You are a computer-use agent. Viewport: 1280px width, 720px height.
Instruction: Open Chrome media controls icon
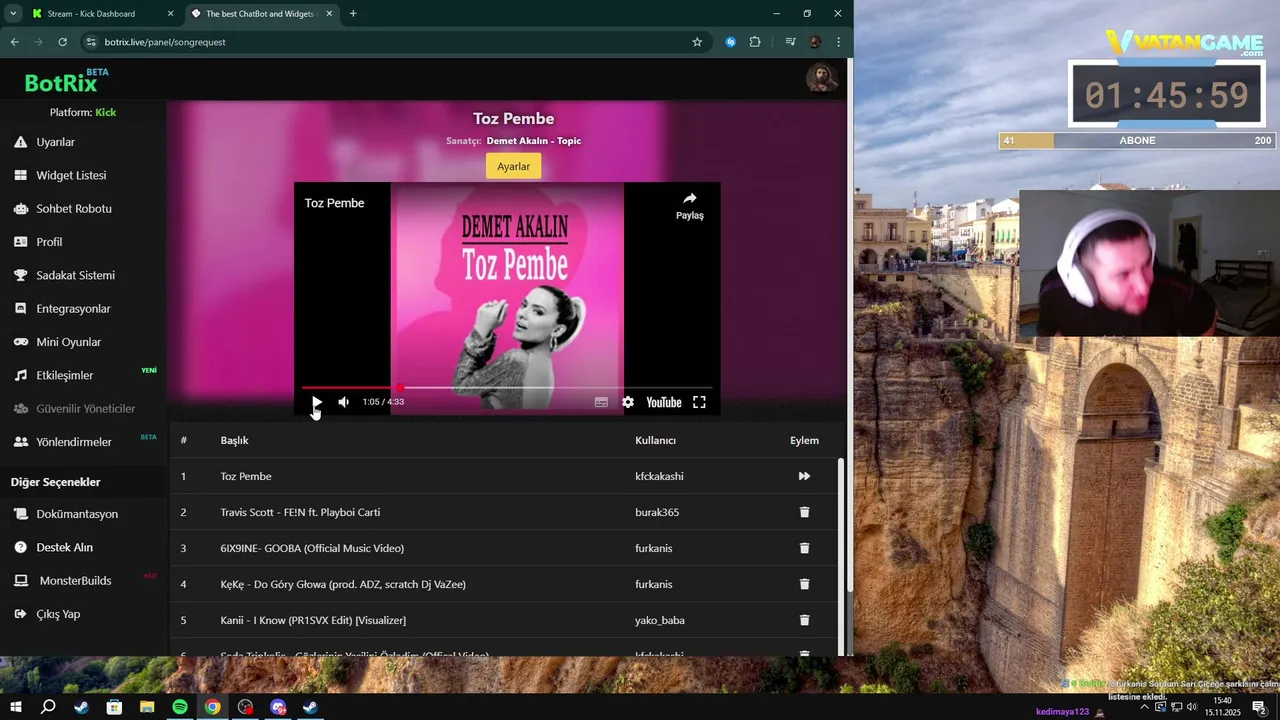790,42
